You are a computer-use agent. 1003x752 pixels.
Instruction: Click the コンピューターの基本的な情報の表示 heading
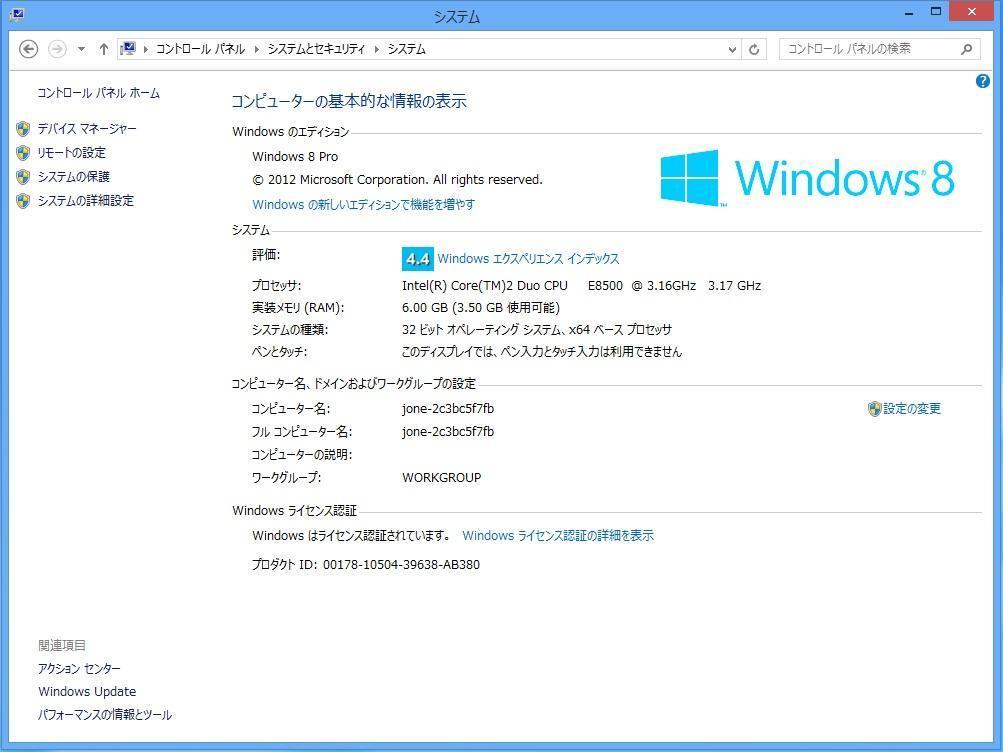click(349, 101)
